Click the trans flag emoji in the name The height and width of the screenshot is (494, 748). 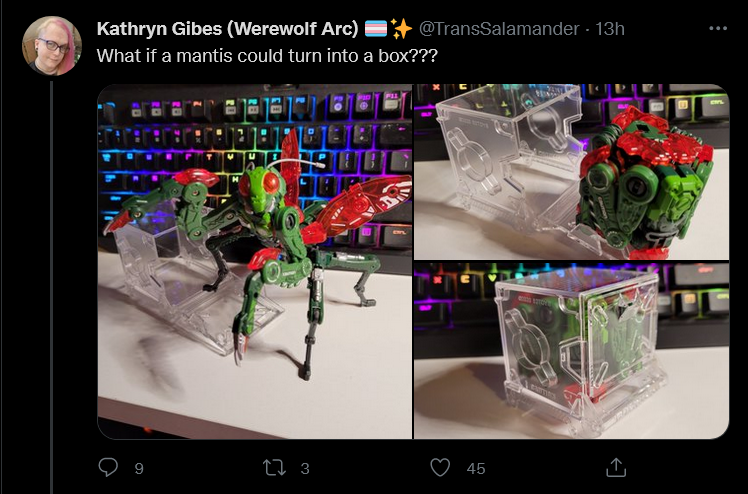[x=376, y=29]
